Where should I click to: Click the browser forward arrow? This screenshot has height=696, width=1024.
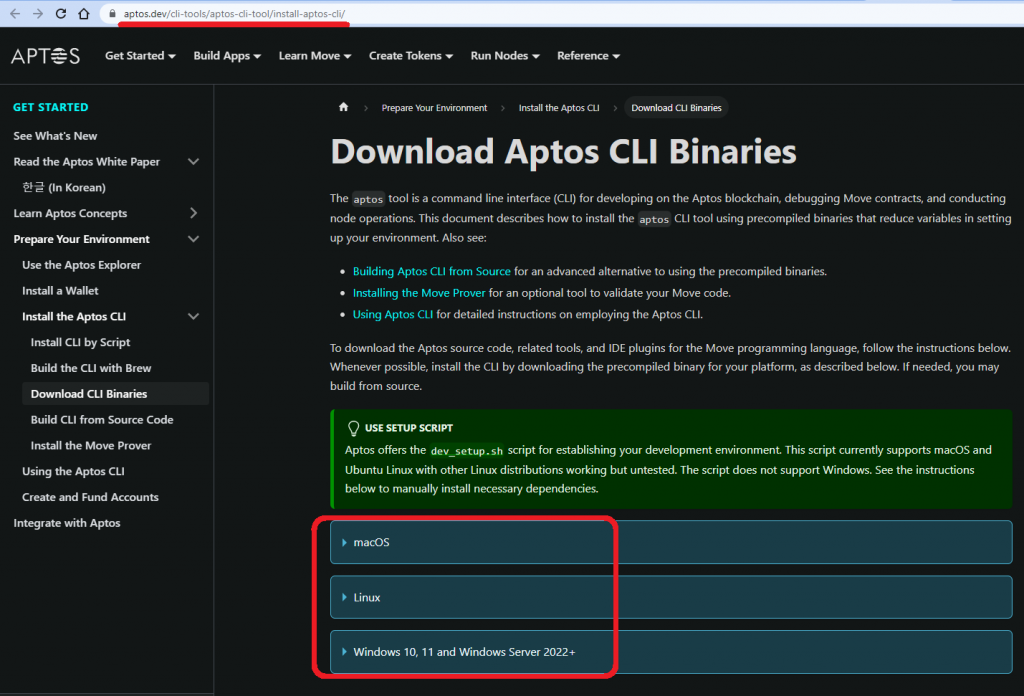pyautogui.click(x=38, y=14)
